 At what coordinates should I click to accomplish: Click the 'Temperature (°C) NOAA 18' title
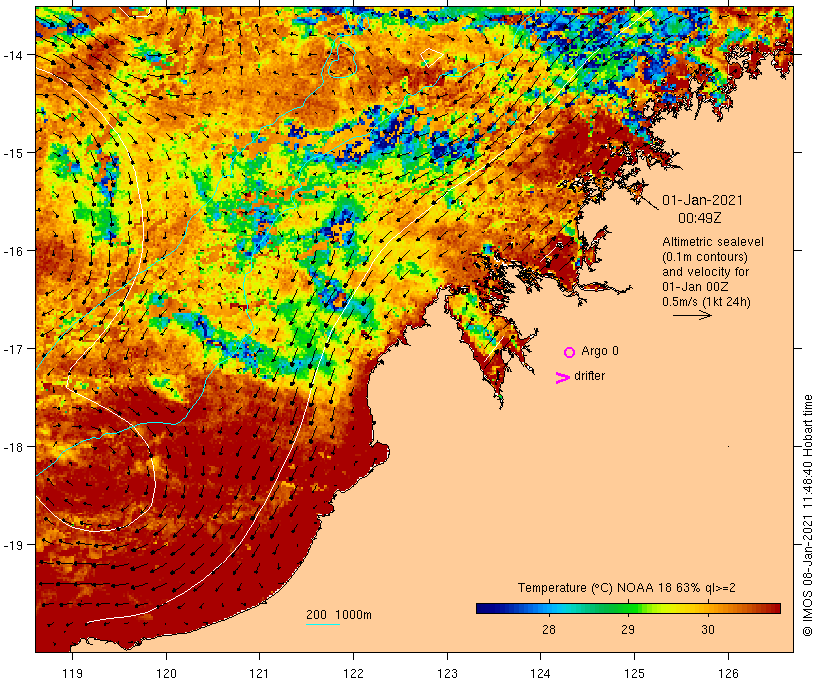point(627,588)
